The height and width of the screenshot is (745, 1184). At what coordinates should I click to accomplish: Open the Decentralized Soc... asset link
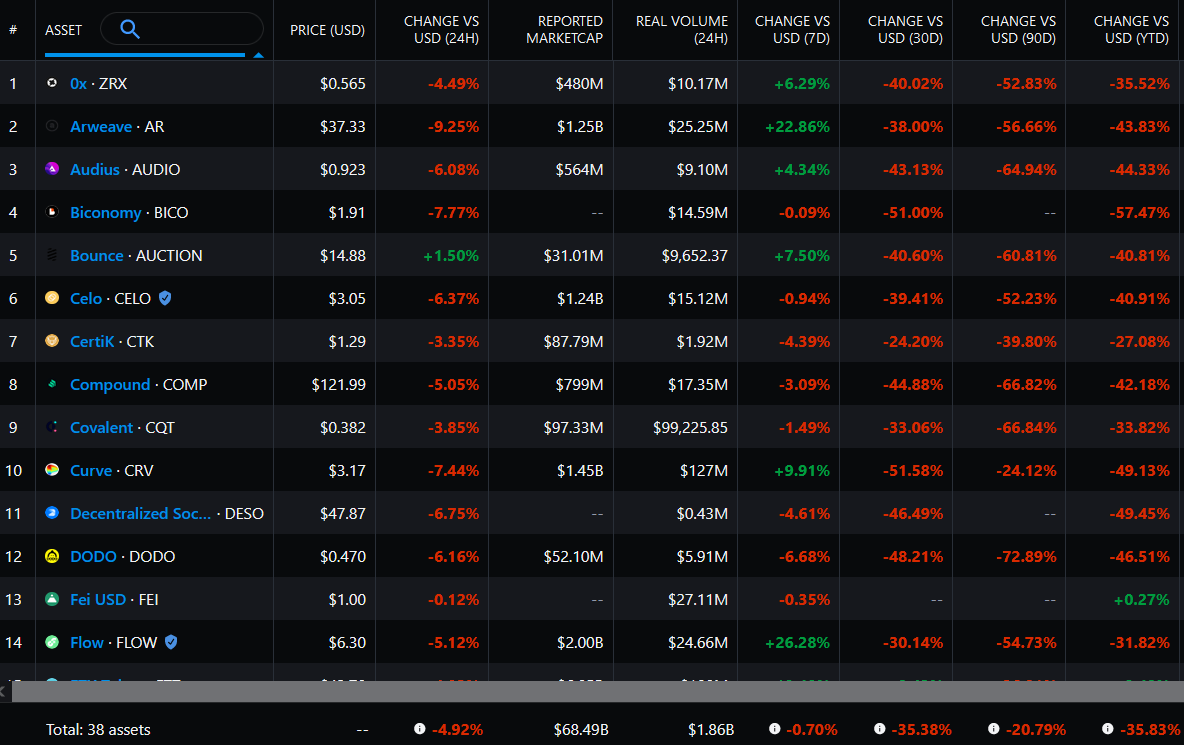pyautogui.click(x=140, y=513)
